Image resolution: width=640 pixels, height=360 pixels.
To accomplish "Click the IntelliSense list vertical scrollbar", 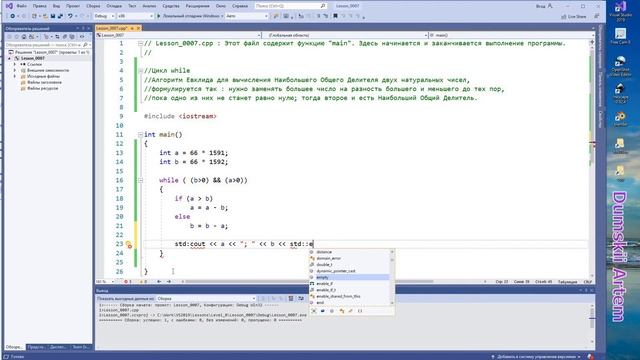I will (392, 277).
